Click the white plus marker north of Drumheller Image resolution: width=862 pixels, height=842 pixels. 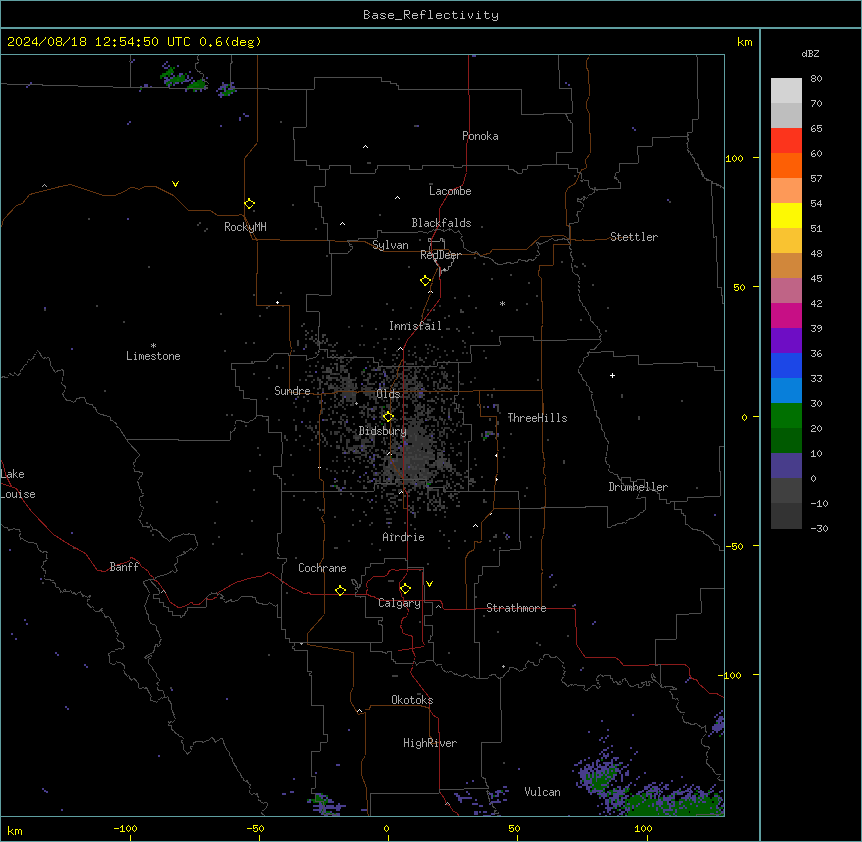612,375
